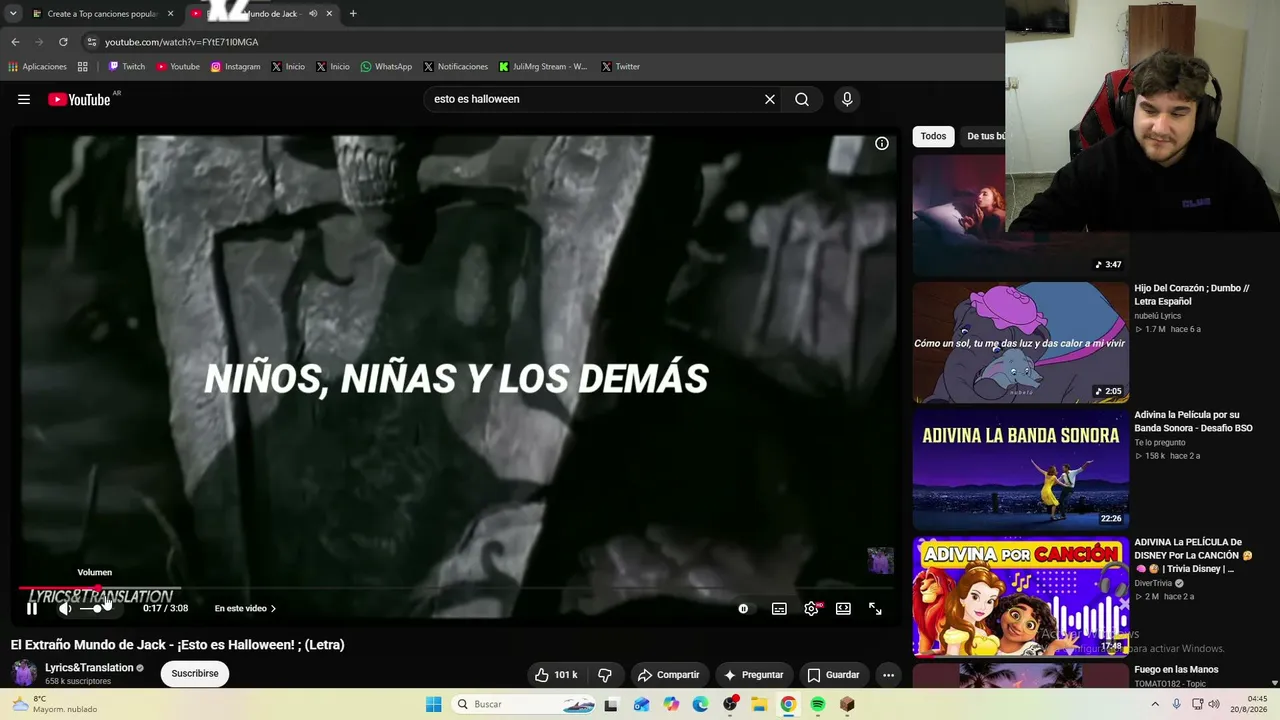Image resolution: width=1280 pixels, height=720 pixels.
Task: Open the tab groups grid icon
Action: (82, 67)
